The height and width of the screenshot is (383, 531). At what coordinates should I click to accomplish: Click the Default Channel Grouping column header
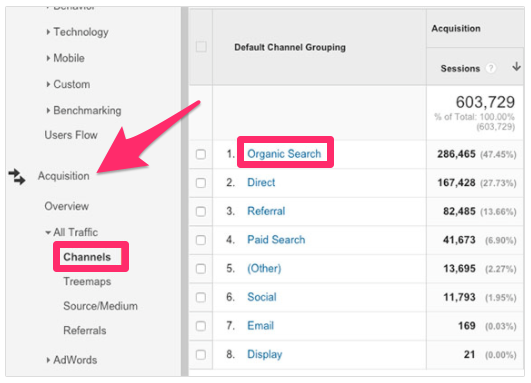click(x=290, y=47)
